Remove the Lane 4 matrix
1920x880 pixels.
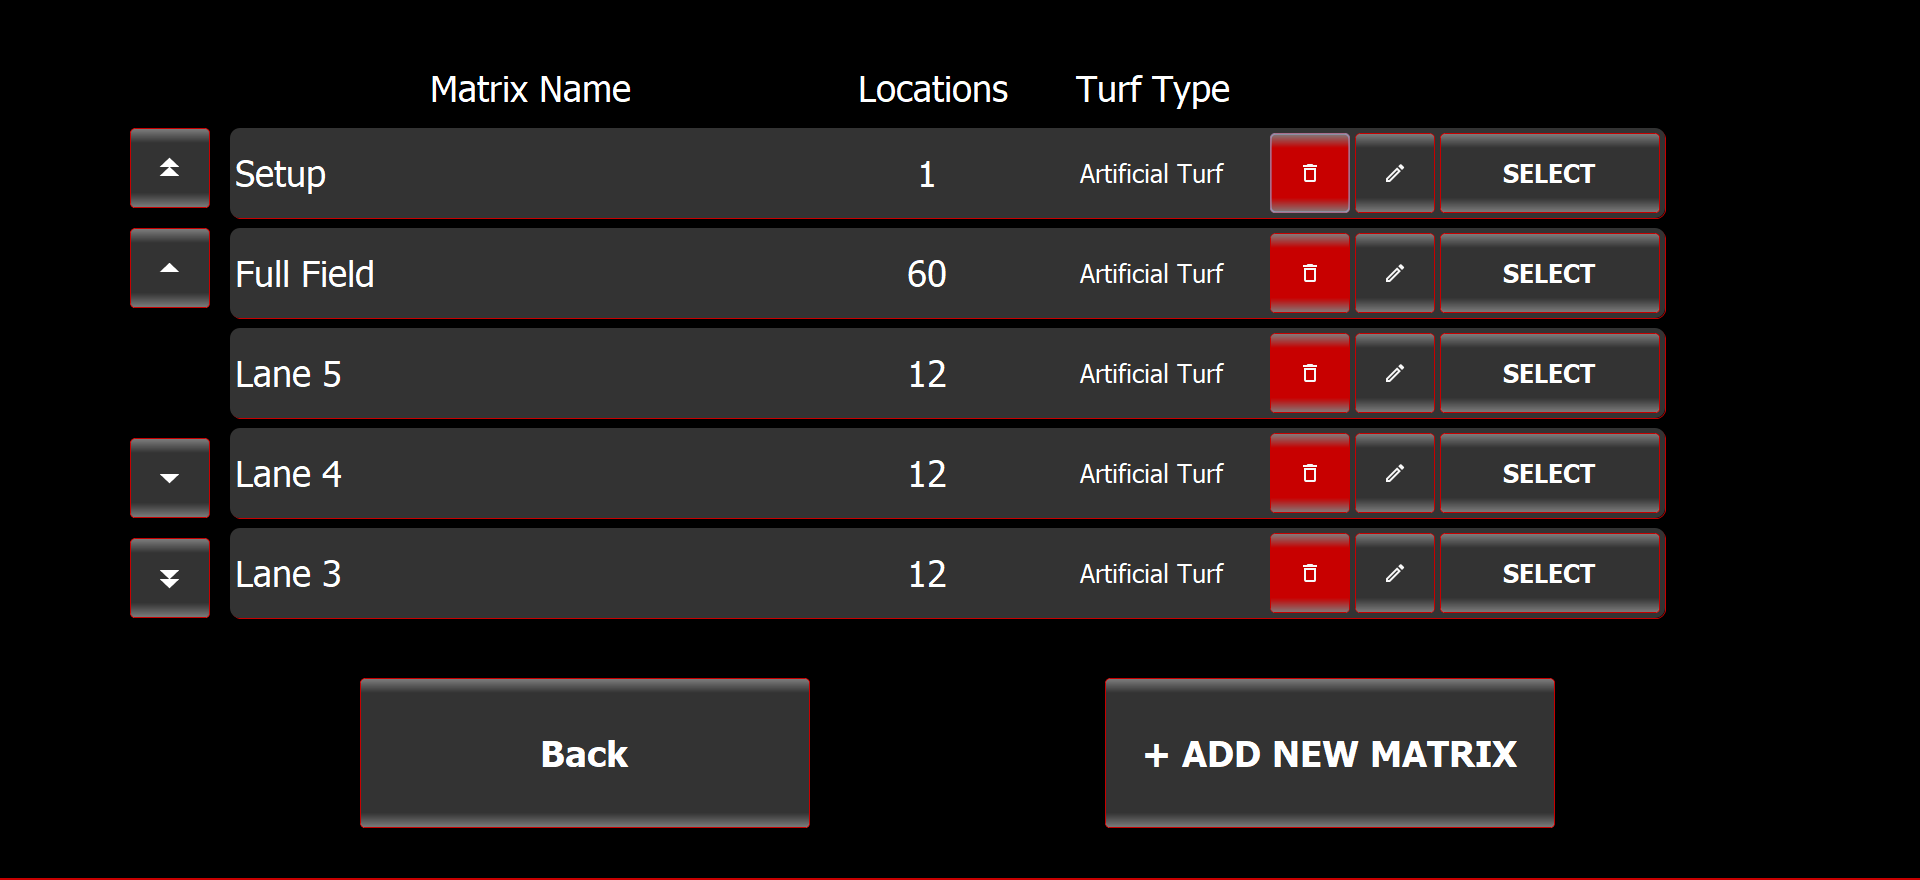pyautogui.click(x=1309, y=473)
